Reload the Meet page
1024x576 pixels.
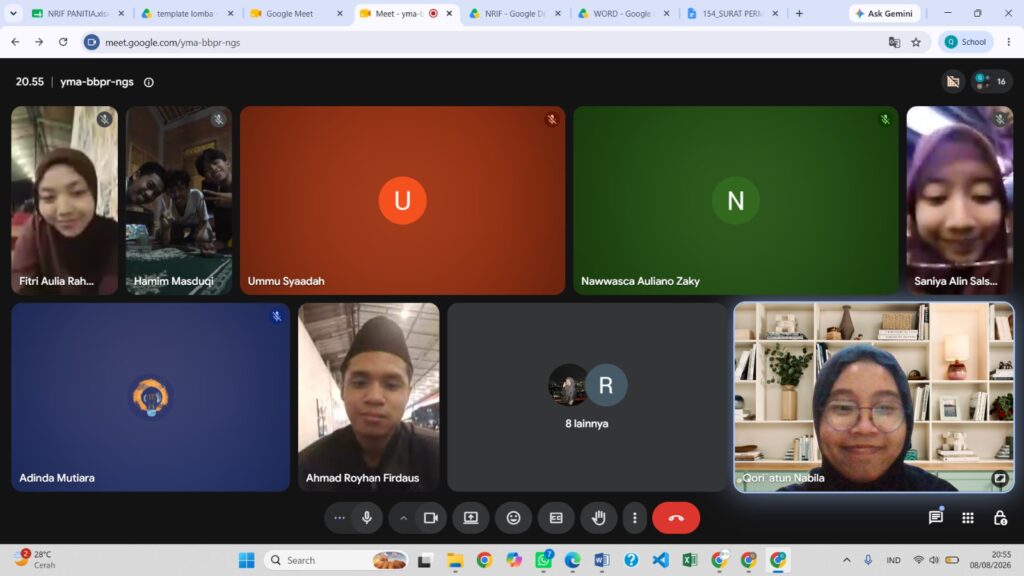63,42
